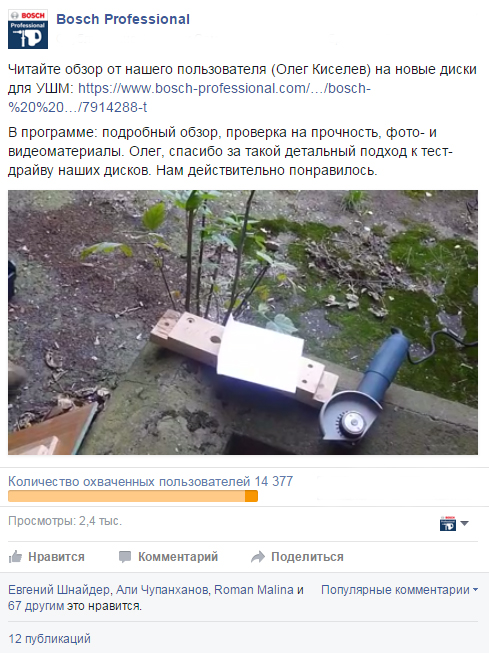
Task: Open Али Чупанханов profile link
Action: point(164,590)
